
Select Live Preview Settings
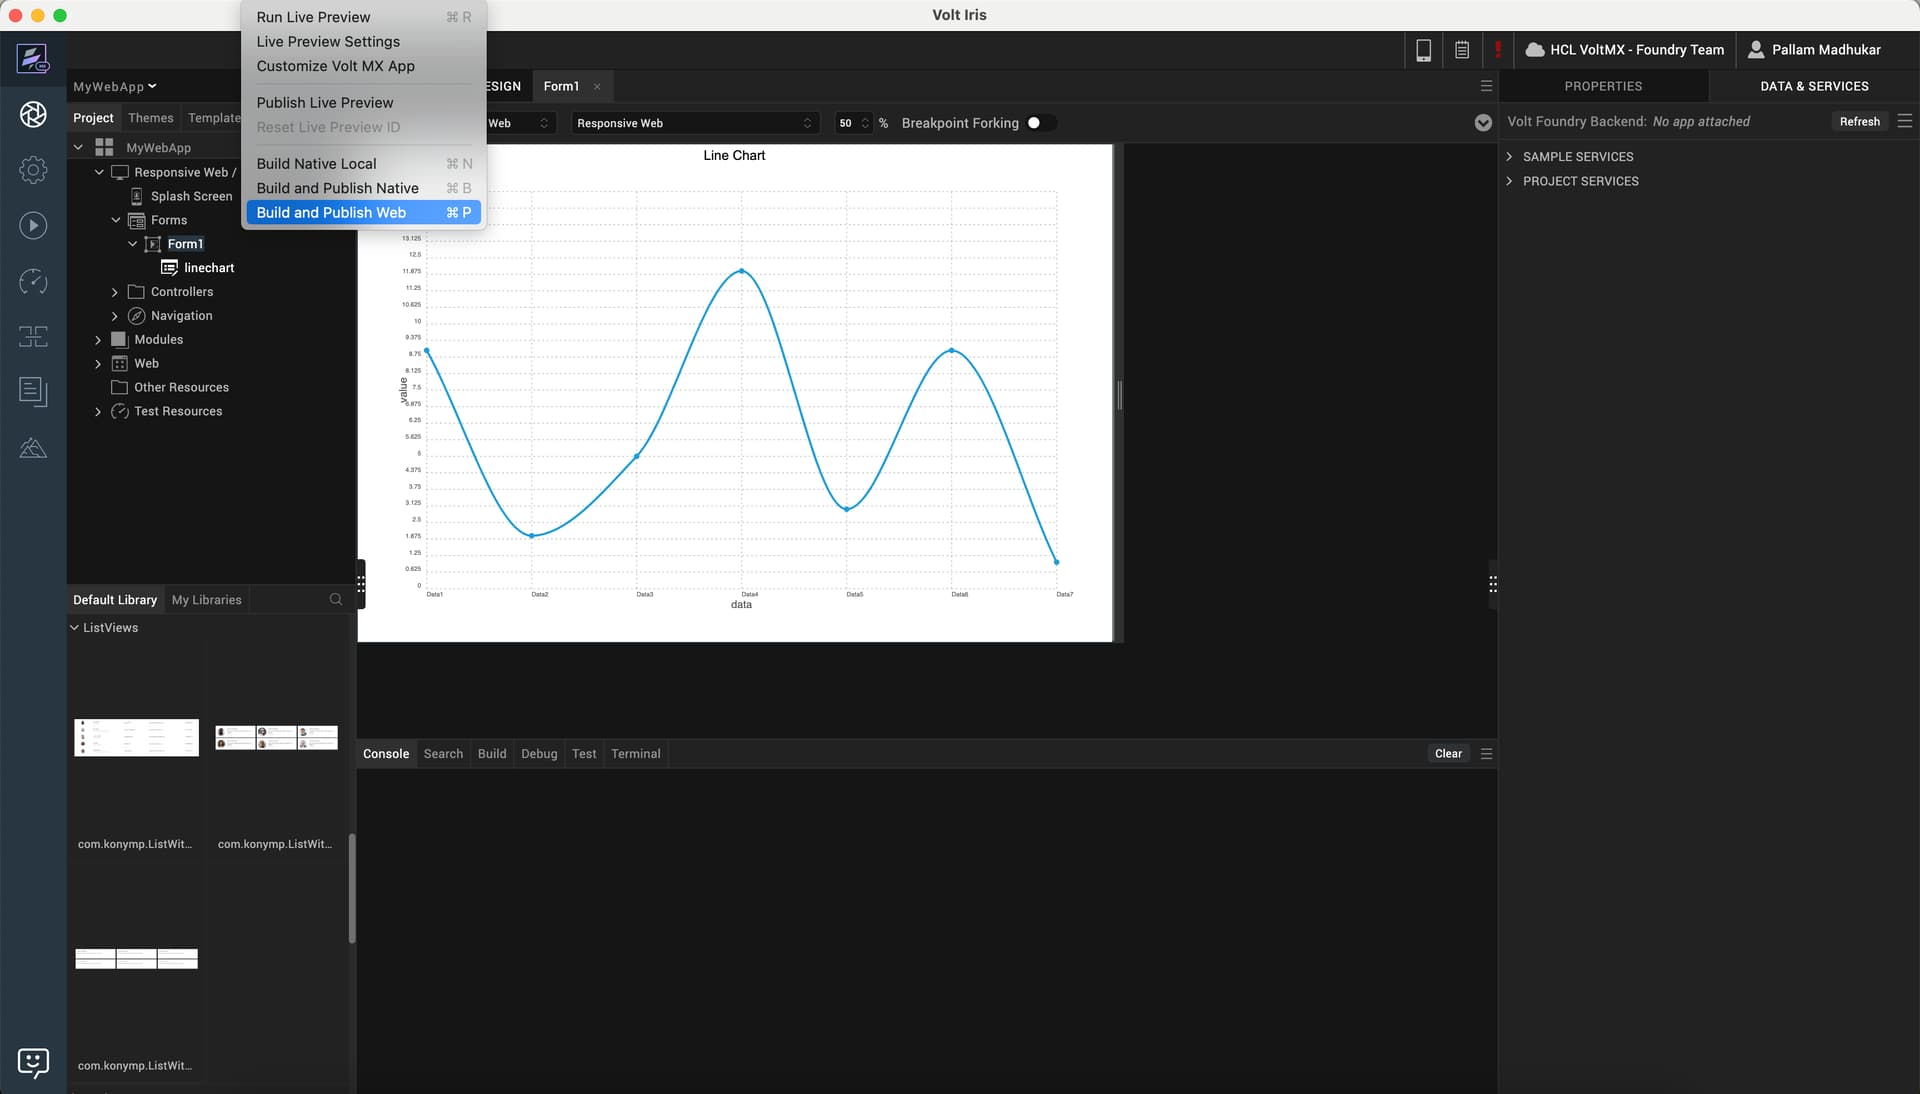tap(364, 42)
